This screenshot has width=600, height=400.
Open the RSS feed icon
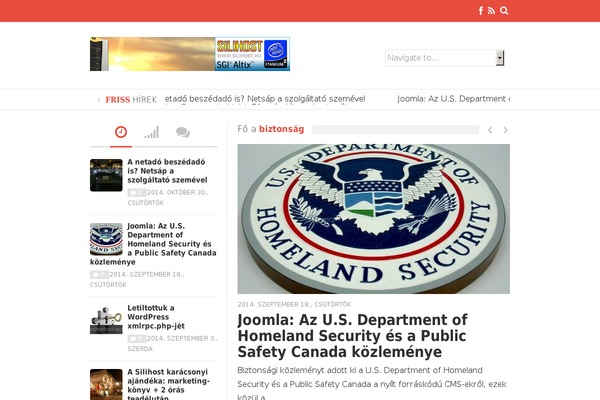tap(491, 11)
